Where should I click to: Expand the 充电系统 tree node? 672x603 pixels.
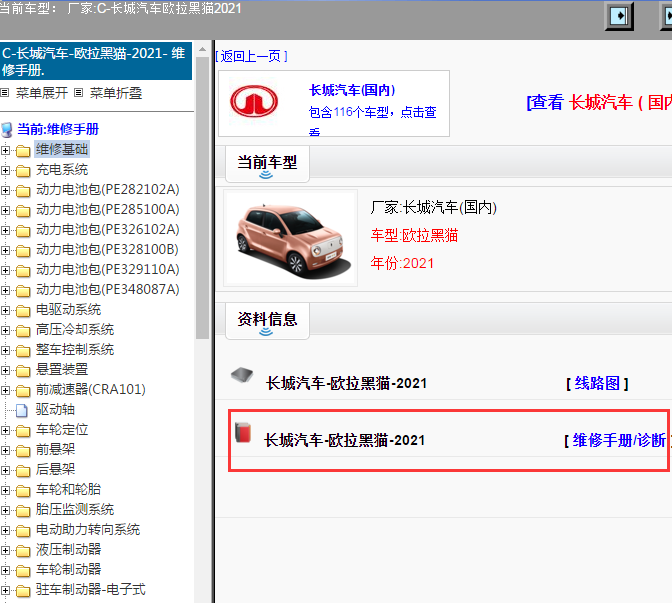click(5, 171)
